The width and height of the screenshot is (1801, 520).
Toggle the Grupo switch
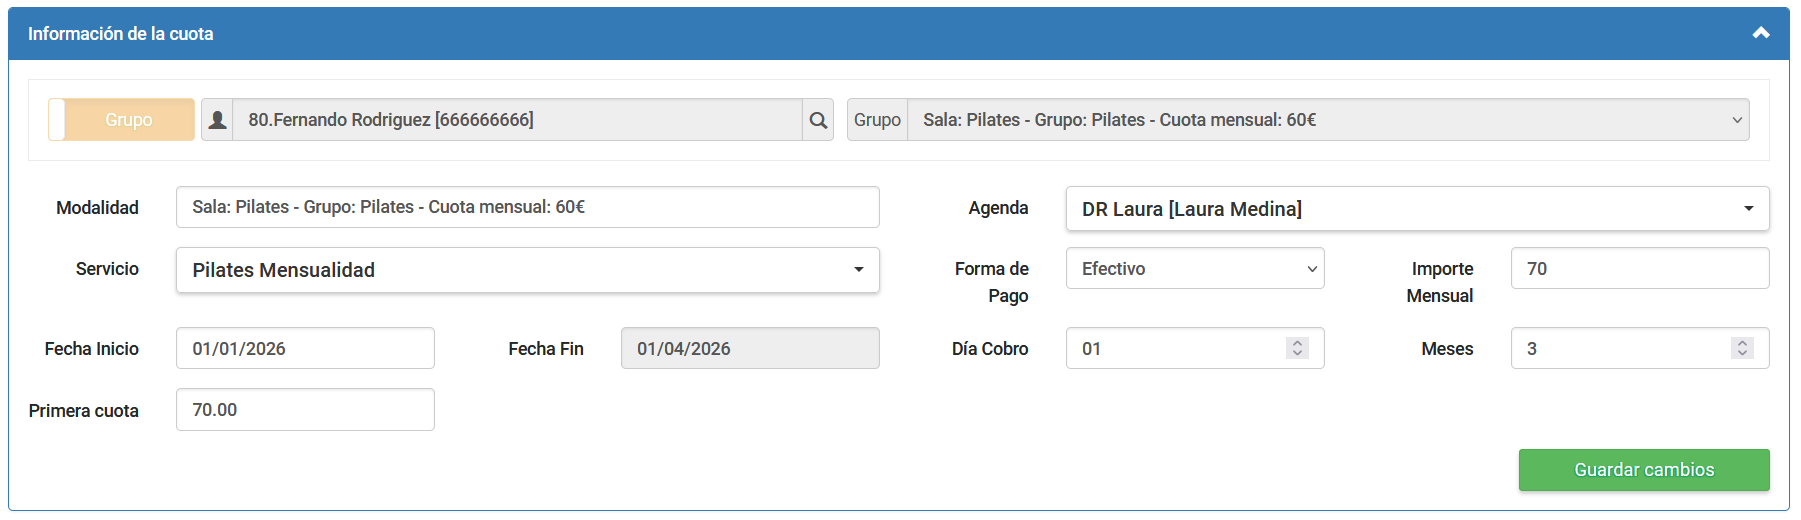click(122, 120)
